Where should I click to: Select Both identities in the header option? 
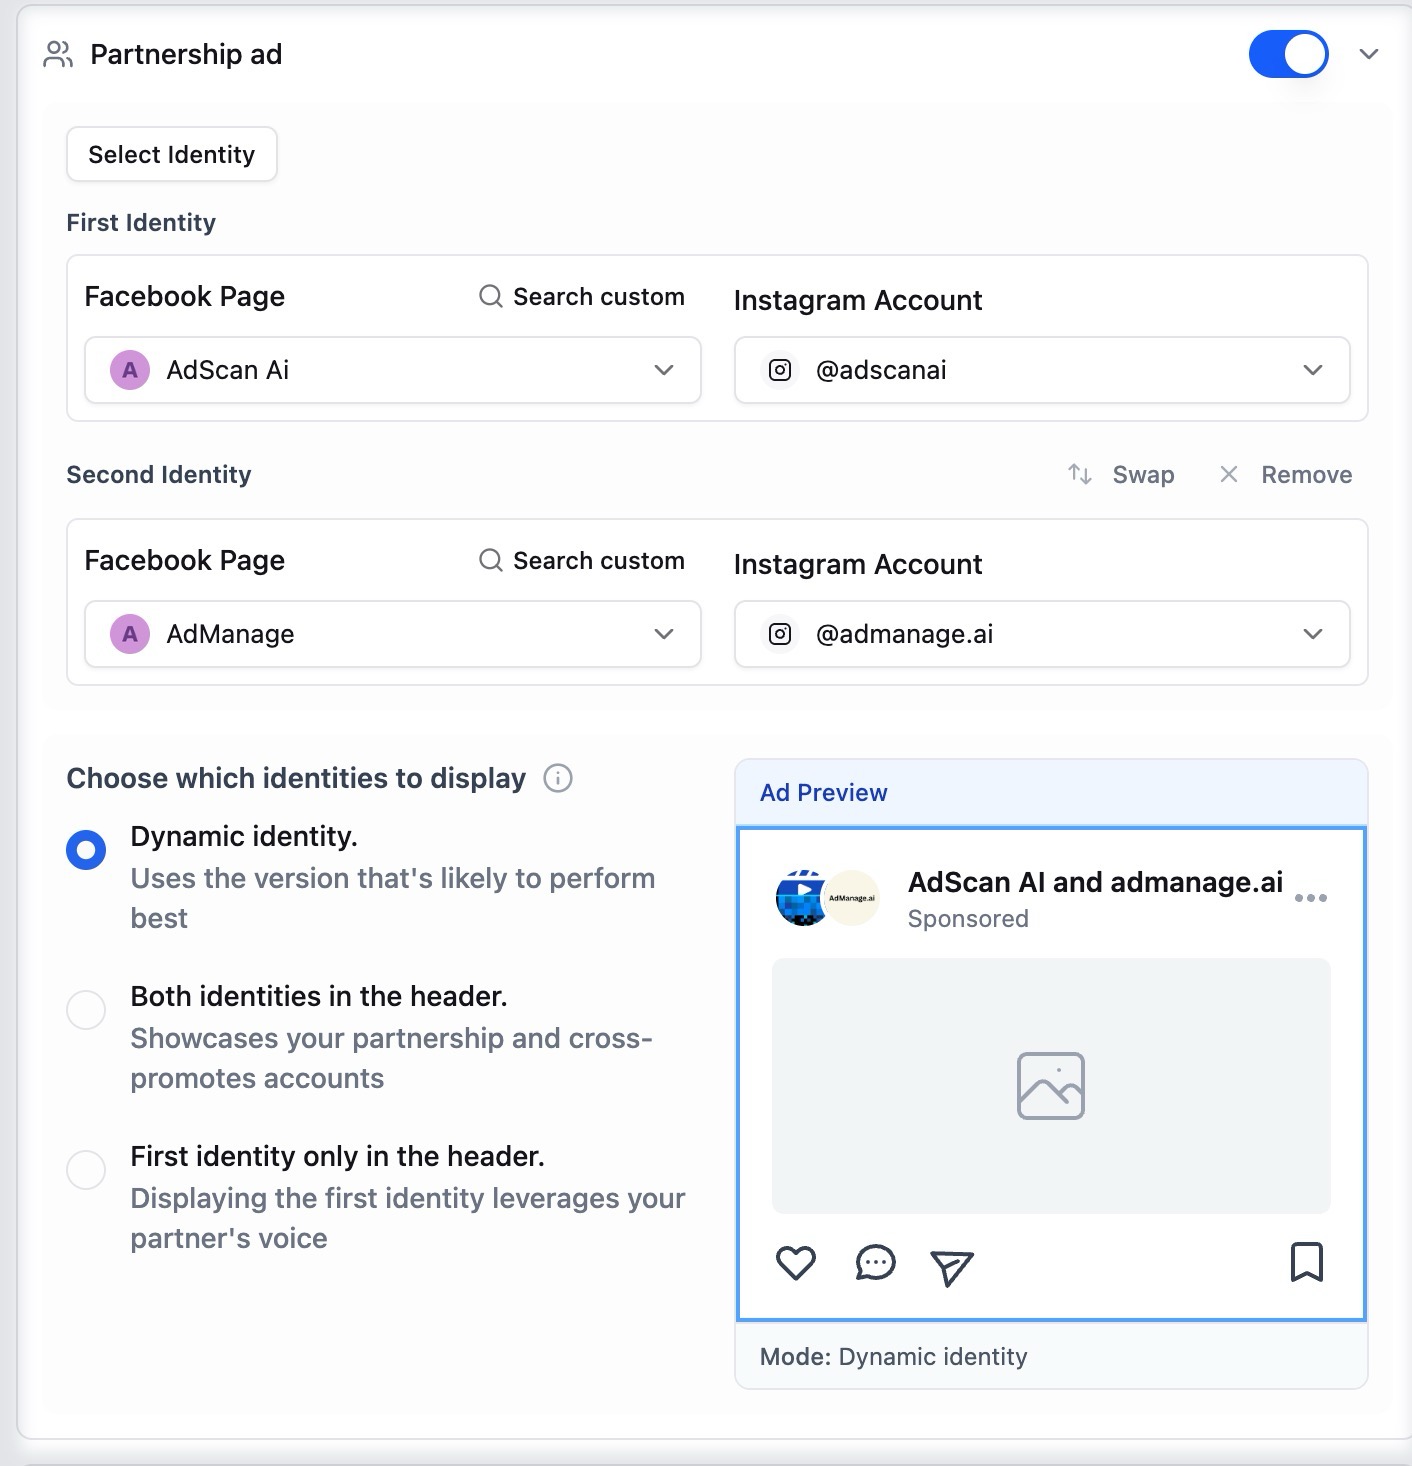[x=86, y=1010]
